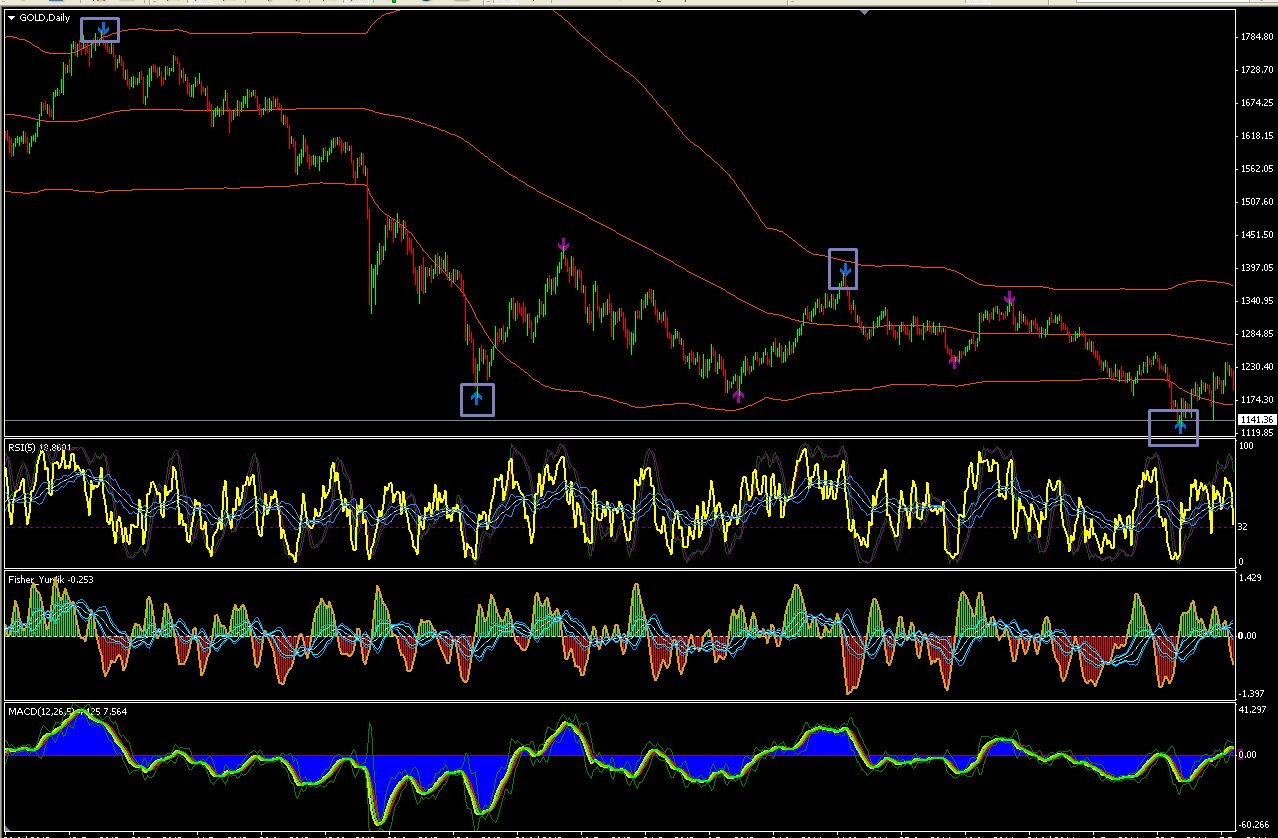Click the Fisher scale value 1.429

pyautogui.click(x=1250, y=578)
